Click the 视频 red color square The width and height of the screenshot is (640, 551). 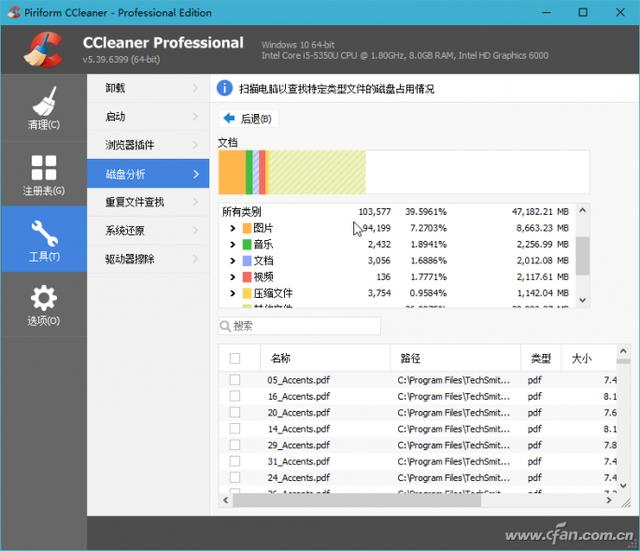pos(247,277)
